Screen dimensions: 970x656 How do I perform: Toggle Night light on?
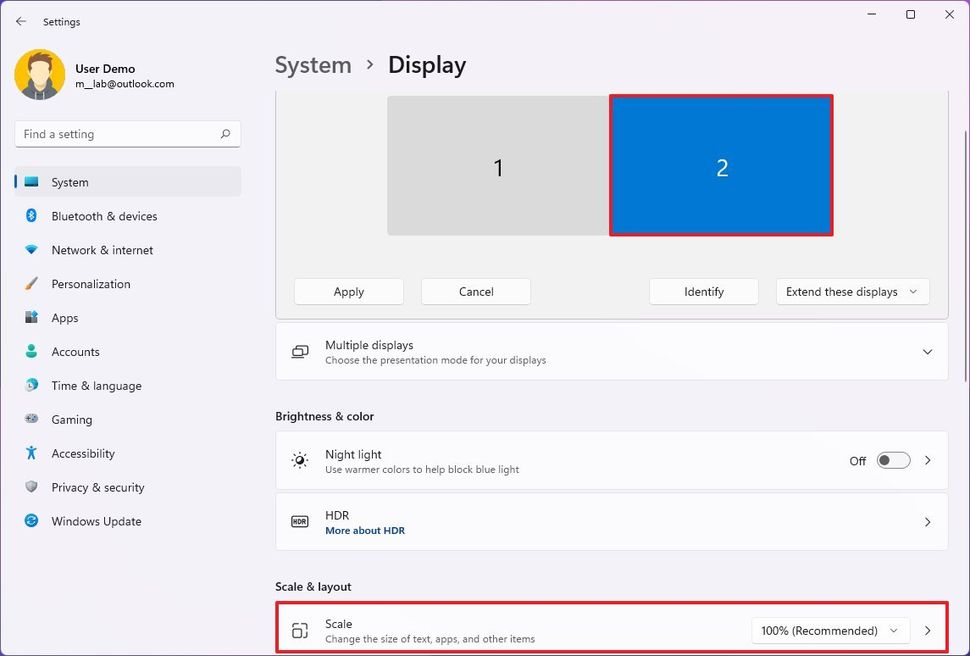pyautogui.click(x=892, y=460)
